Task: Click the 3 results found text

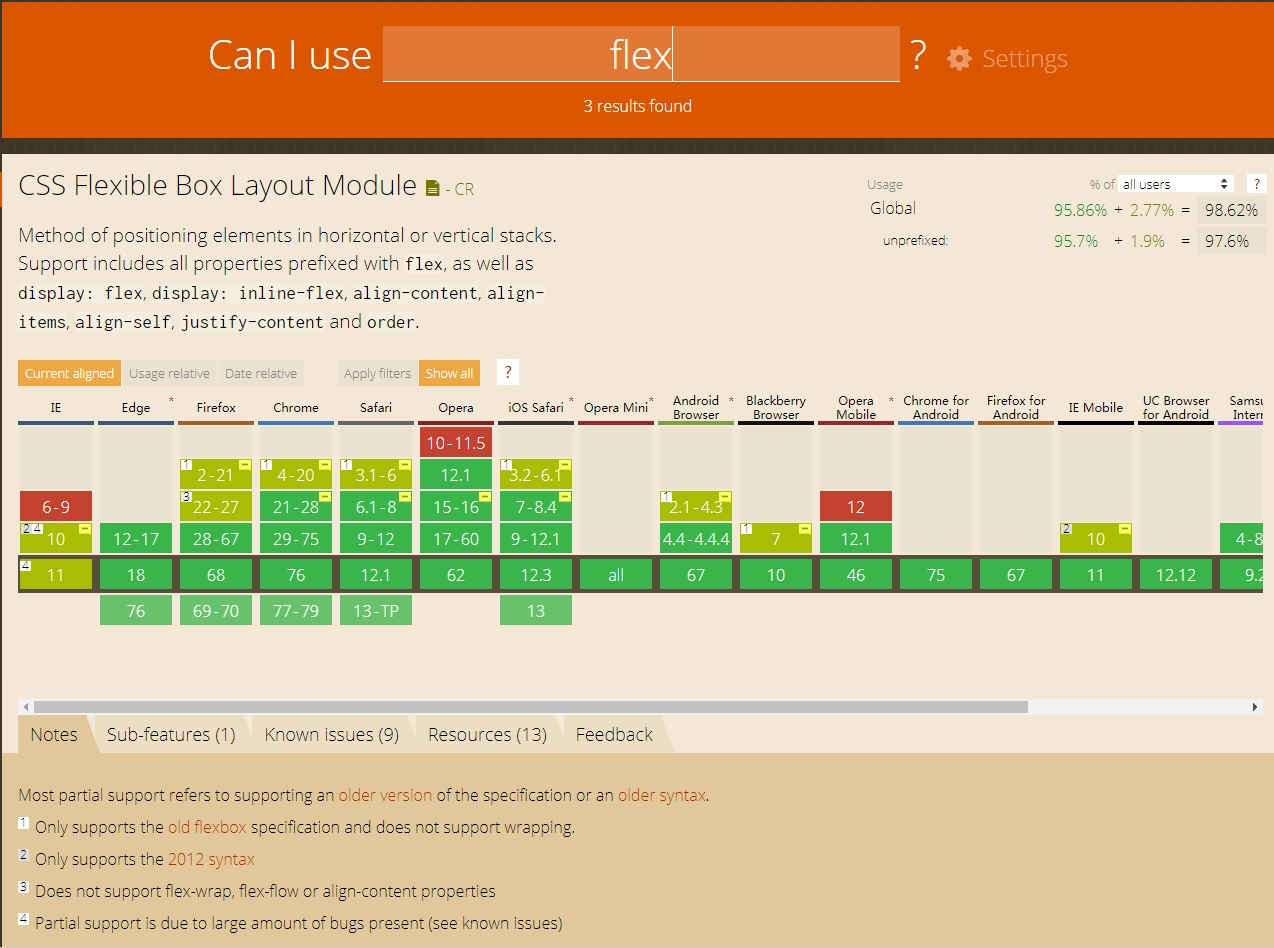Action: tap(638, 106)
